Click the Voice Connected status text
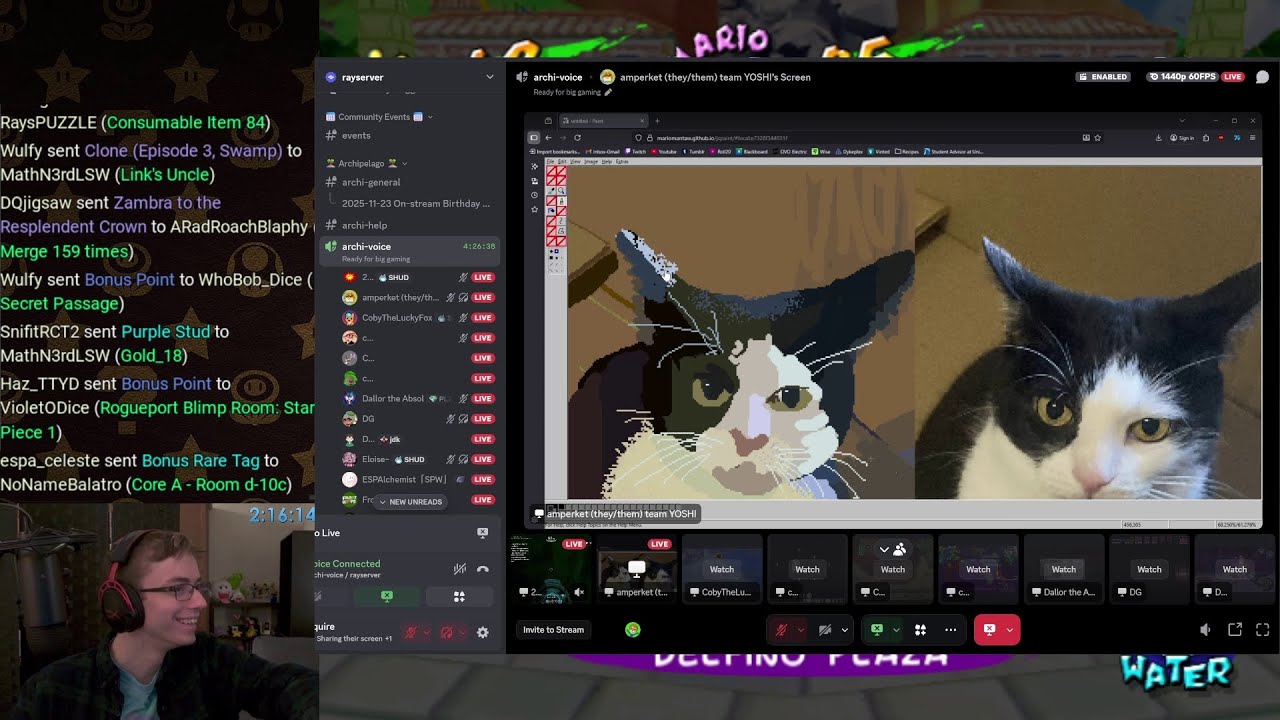Screen dimensions: 1280x720 347,564
